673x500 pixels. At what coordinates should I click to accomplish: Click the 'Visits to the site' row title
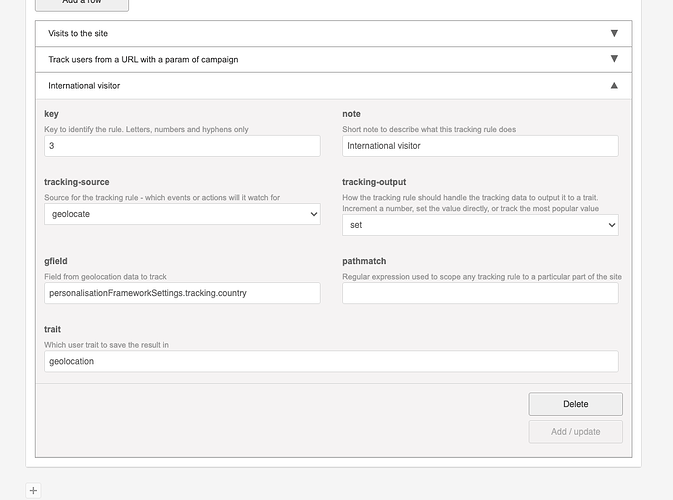pos(78,33)
